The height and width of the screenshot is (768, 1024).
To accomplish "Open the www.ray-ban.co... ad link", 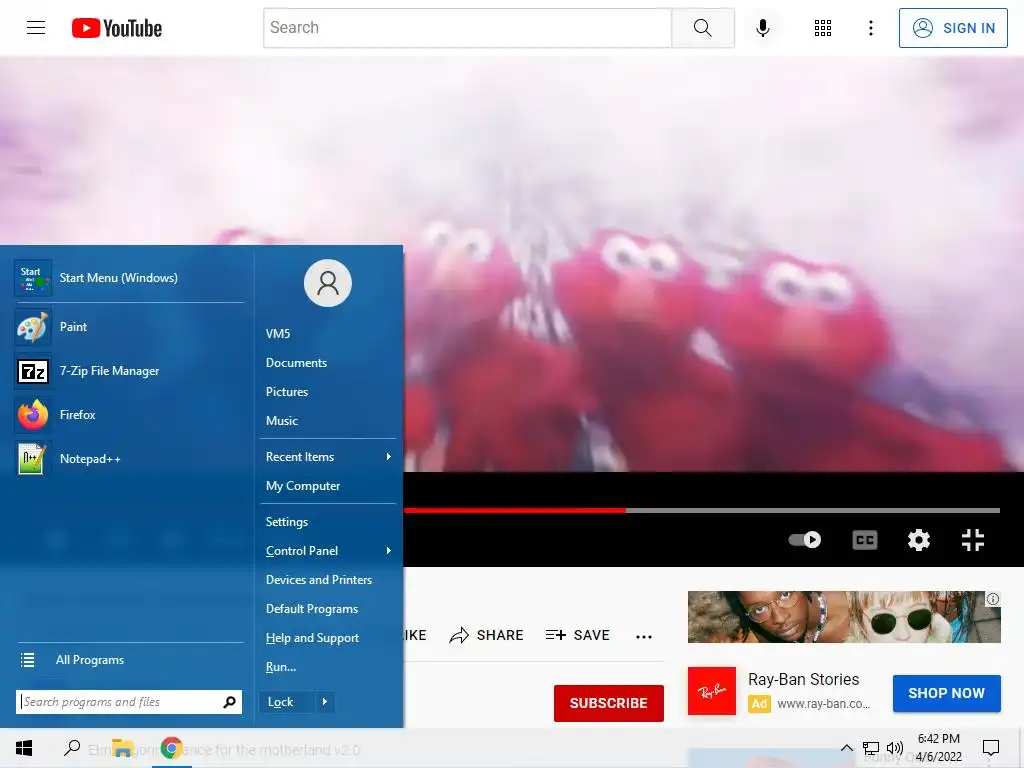I will [x=824, y=704].
